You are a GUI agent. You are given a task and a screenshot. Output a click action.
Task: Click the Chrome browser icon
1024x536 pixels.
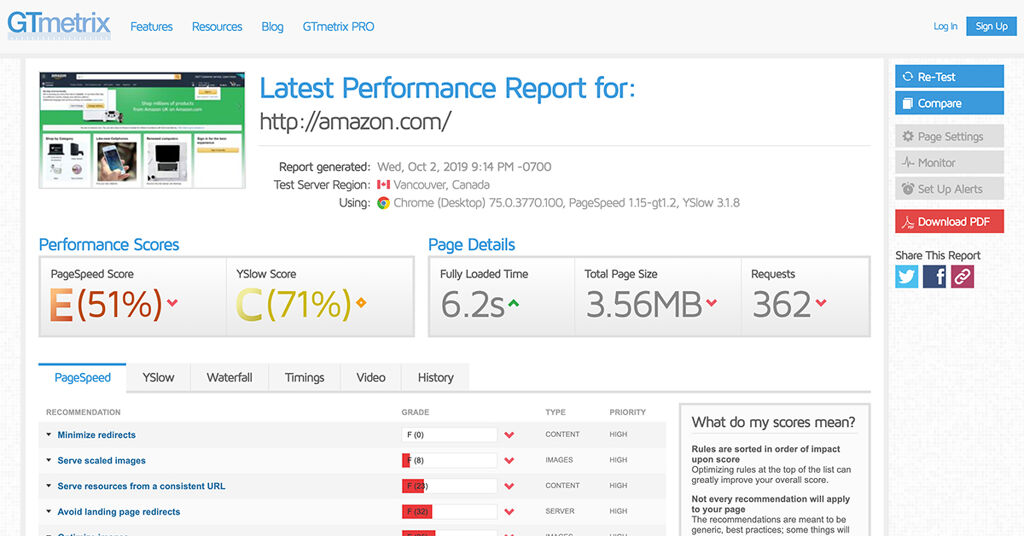click(383, 203)
